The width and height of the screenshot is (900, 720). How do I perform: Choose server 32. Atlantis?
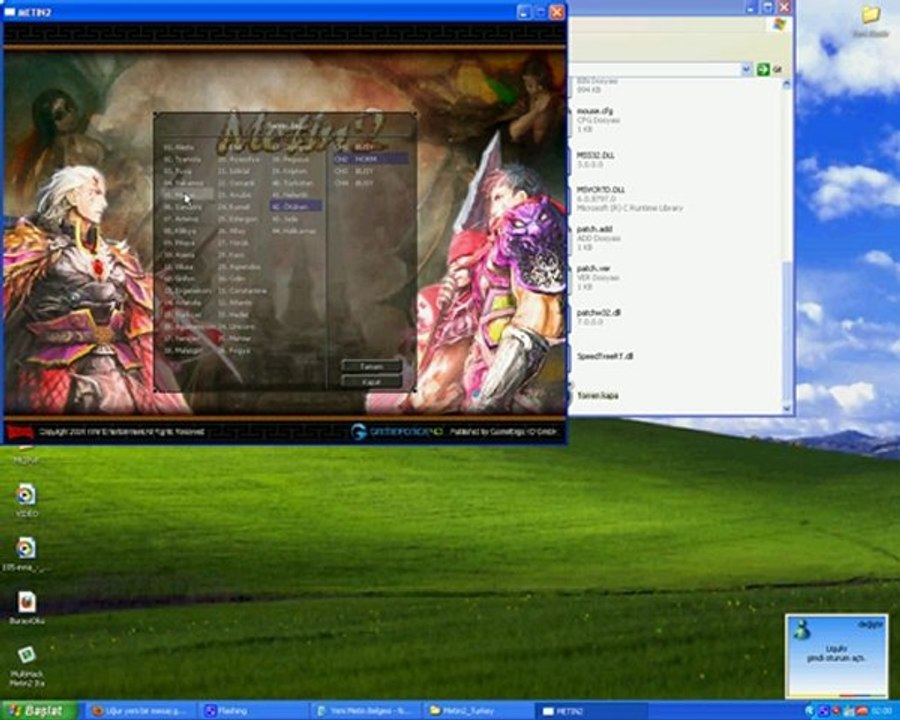[235, 303]
